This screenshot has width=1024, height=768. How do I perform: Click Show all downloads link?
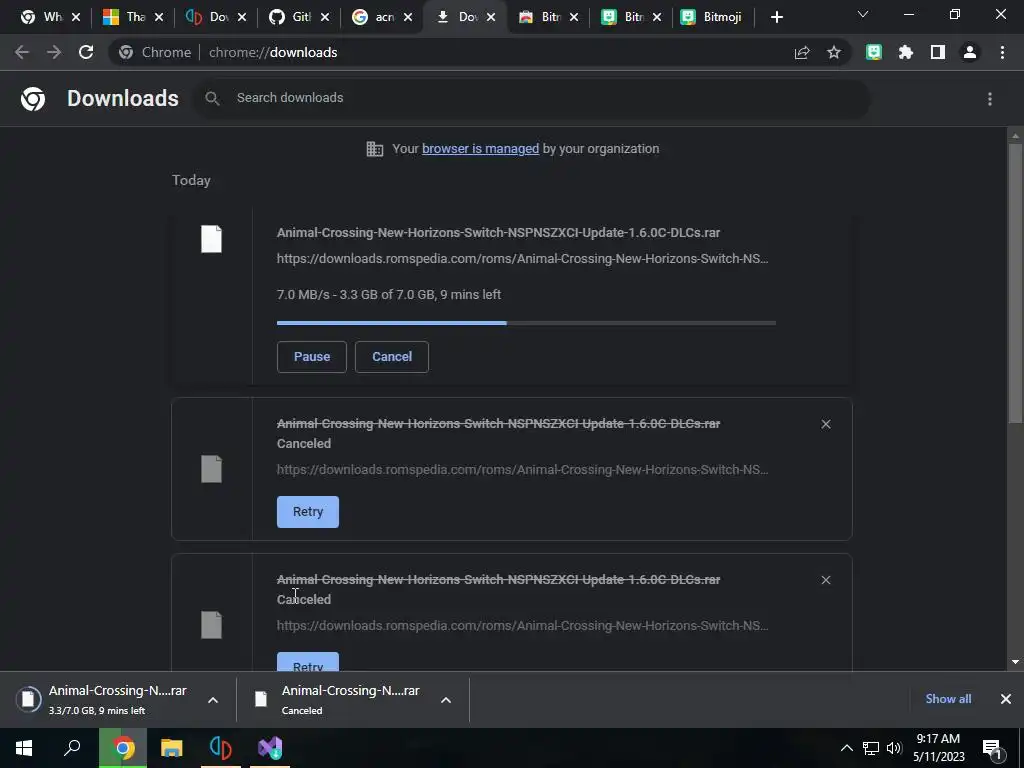tap(948, 699)
